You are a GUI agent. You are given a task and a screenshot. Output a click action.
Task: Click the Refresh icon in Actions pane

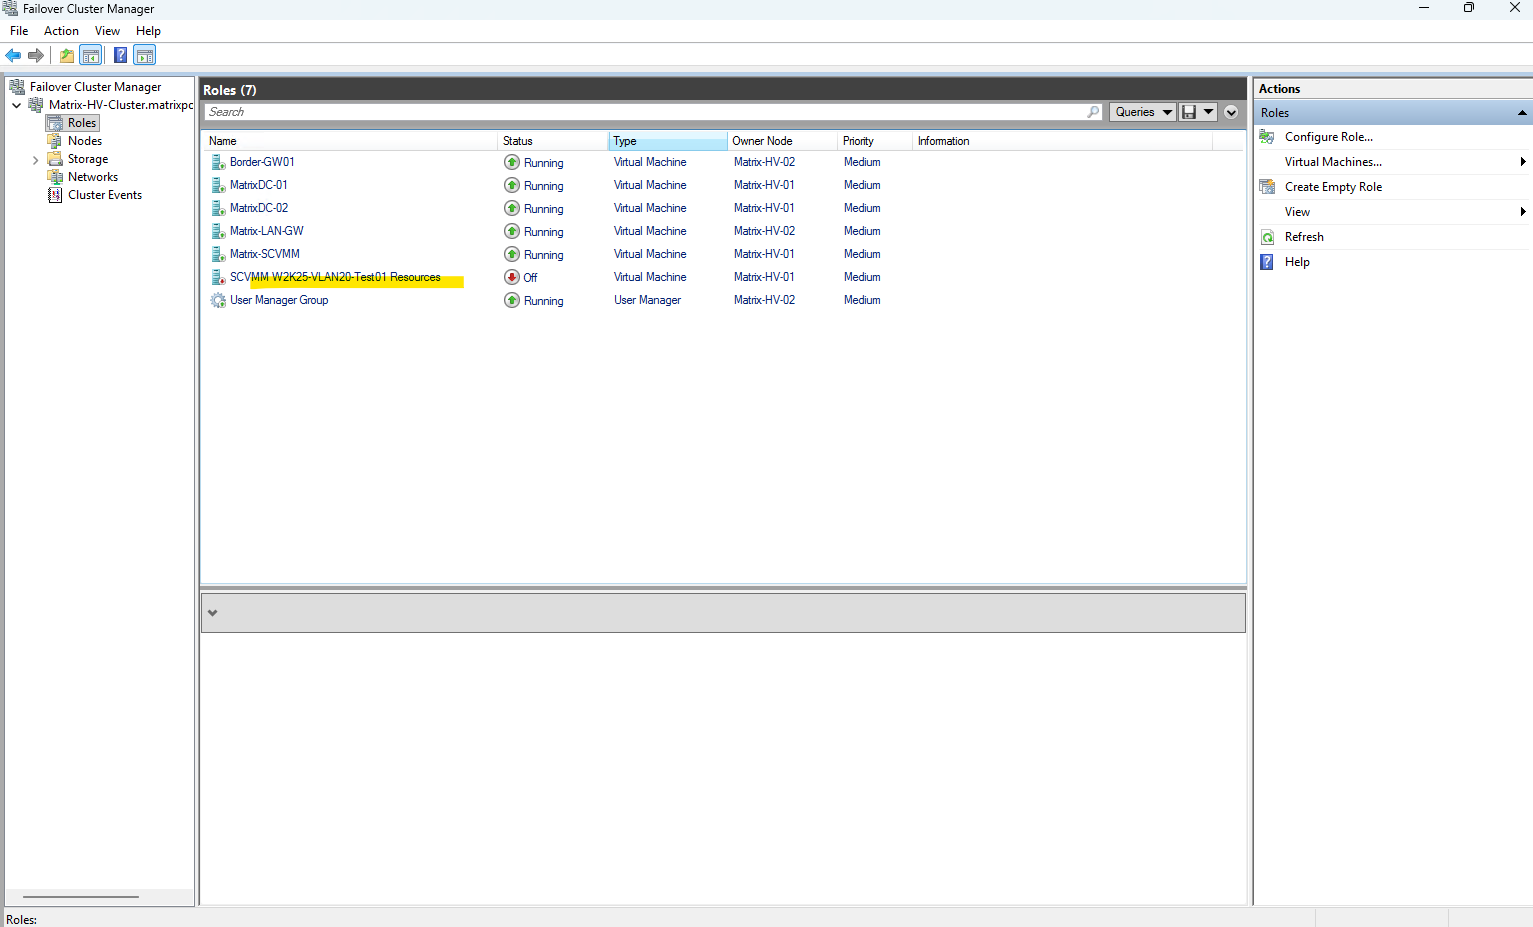click(1267, 237)
